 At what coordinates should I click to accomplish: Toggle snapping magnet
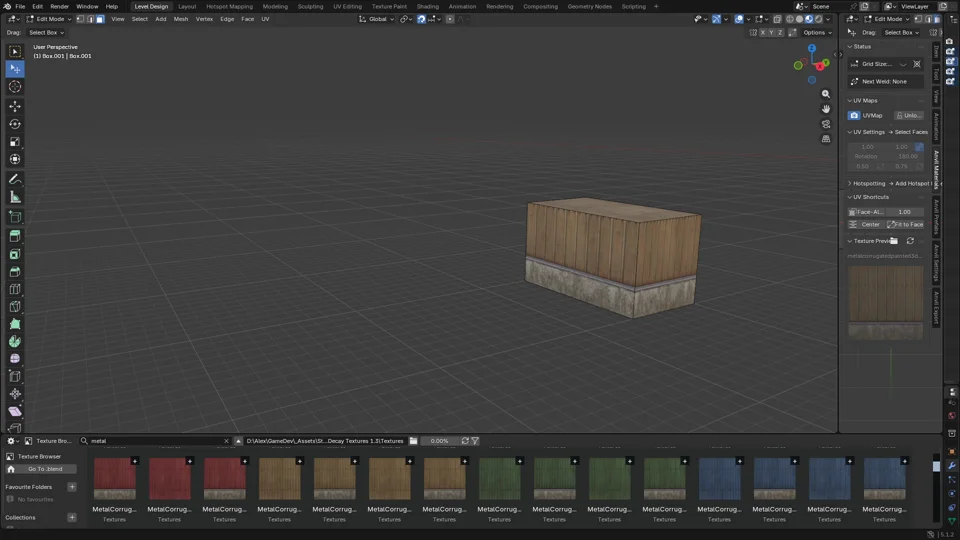point(421,19)
